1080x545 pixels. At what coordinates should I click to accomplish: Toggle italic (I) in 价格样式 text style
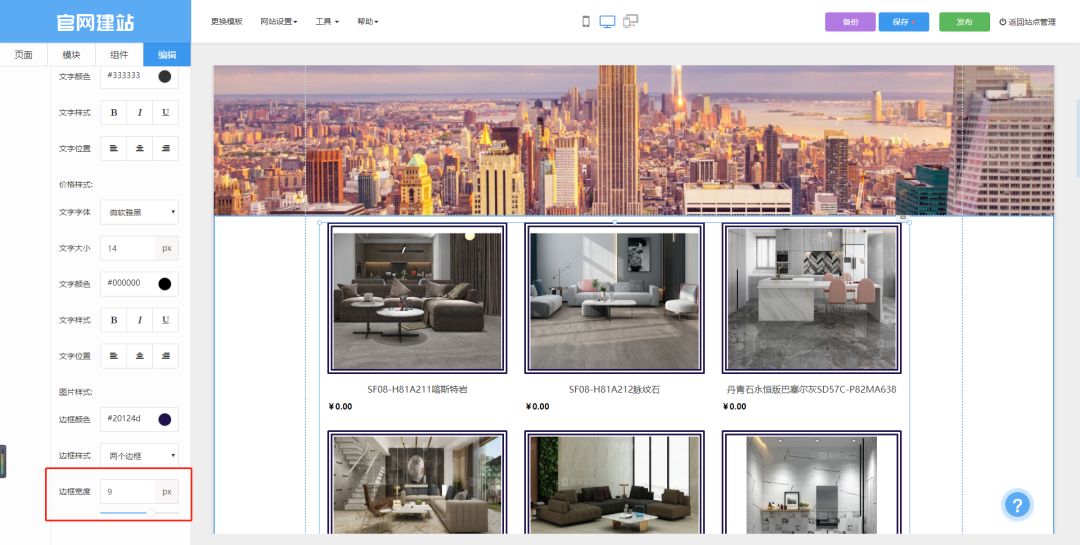coord(140,320)
